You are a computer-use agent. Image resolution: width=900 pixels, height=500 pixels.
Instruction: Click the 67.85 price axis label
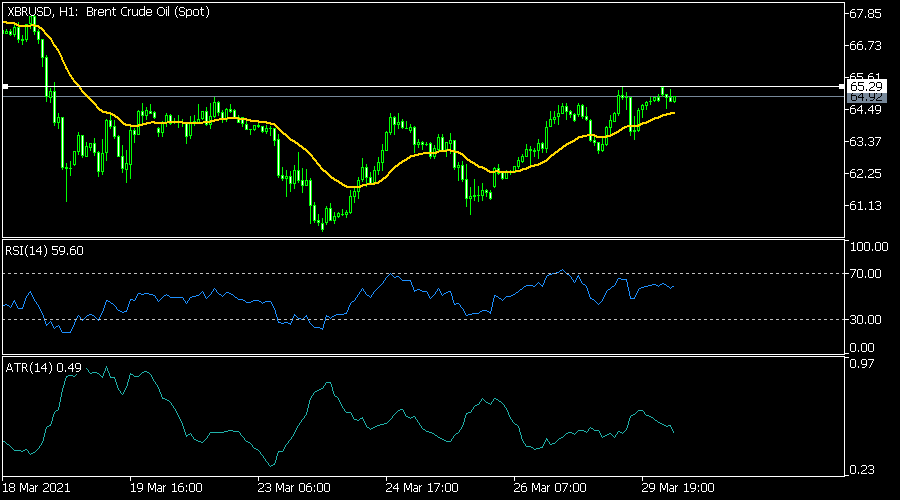[864, 14]
